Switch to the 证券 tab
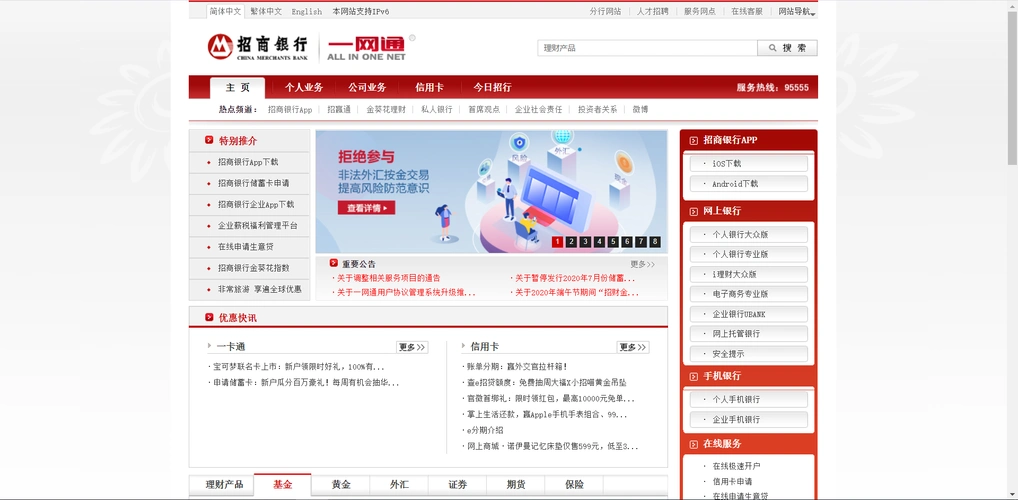 tap(458, 484)
